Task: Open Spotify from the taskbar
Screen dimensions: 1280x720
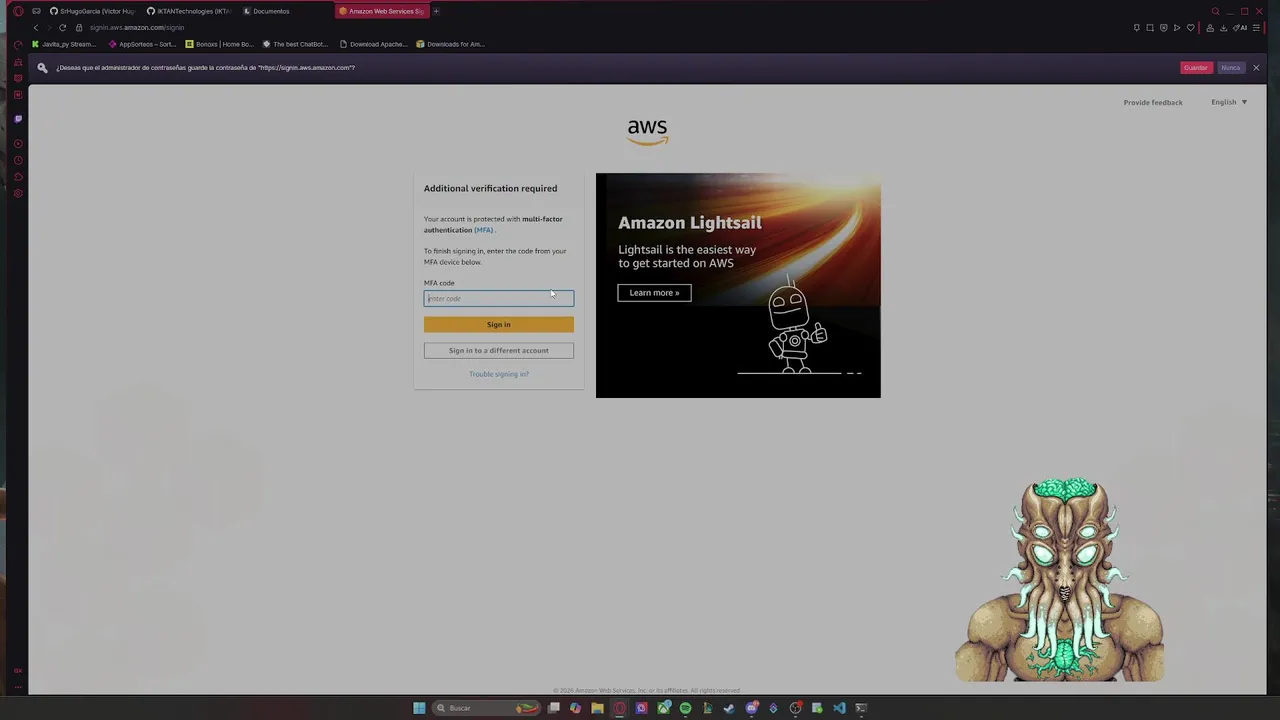Action: click(685, 708)
